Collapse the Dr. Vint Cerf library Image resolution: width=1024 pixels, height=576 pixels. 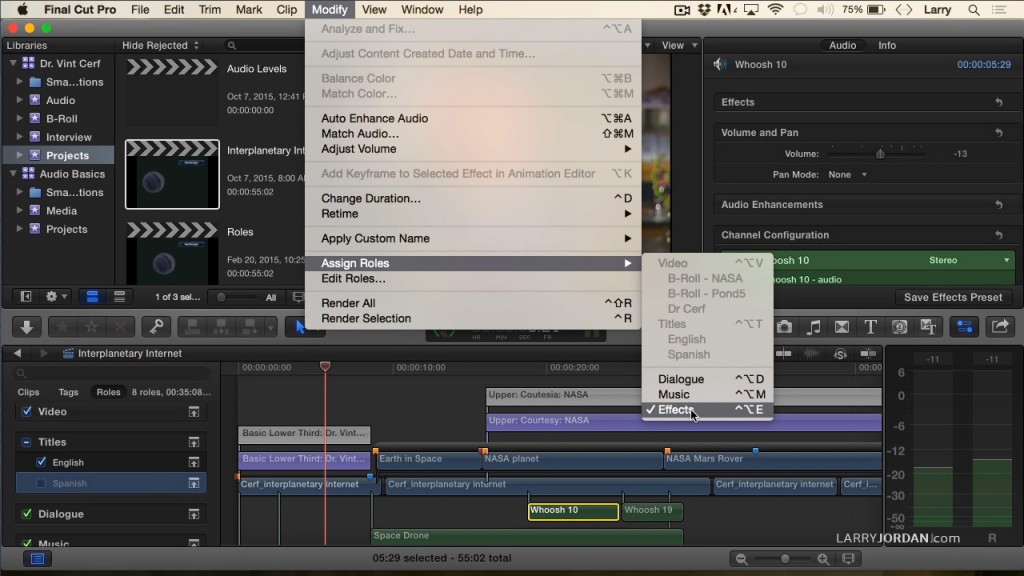pos(13,63)
